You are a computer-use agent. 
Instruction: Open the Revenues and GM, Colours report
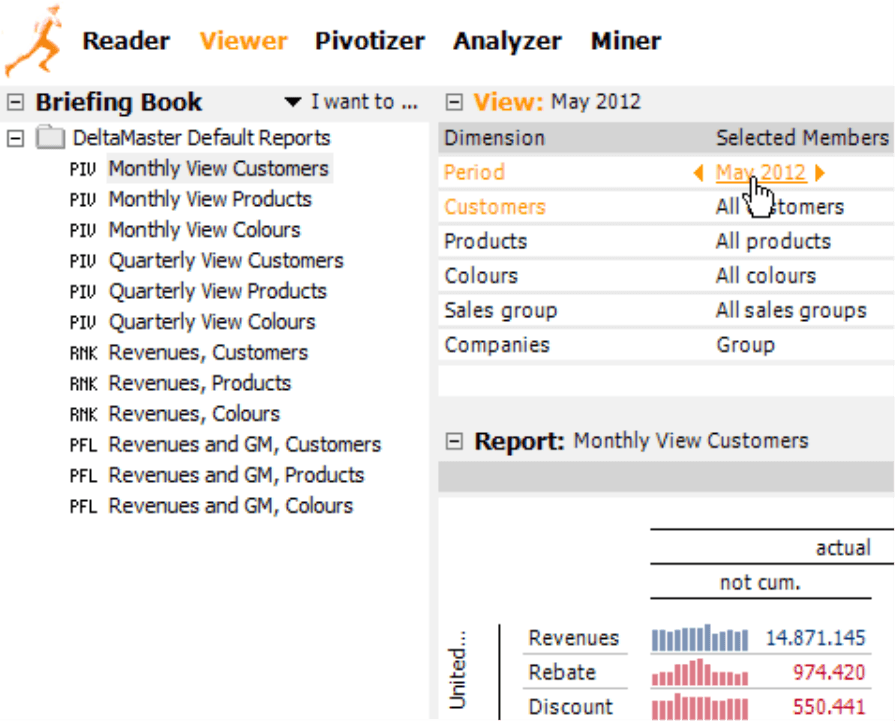pyautogui.click(x=231, y=506)
